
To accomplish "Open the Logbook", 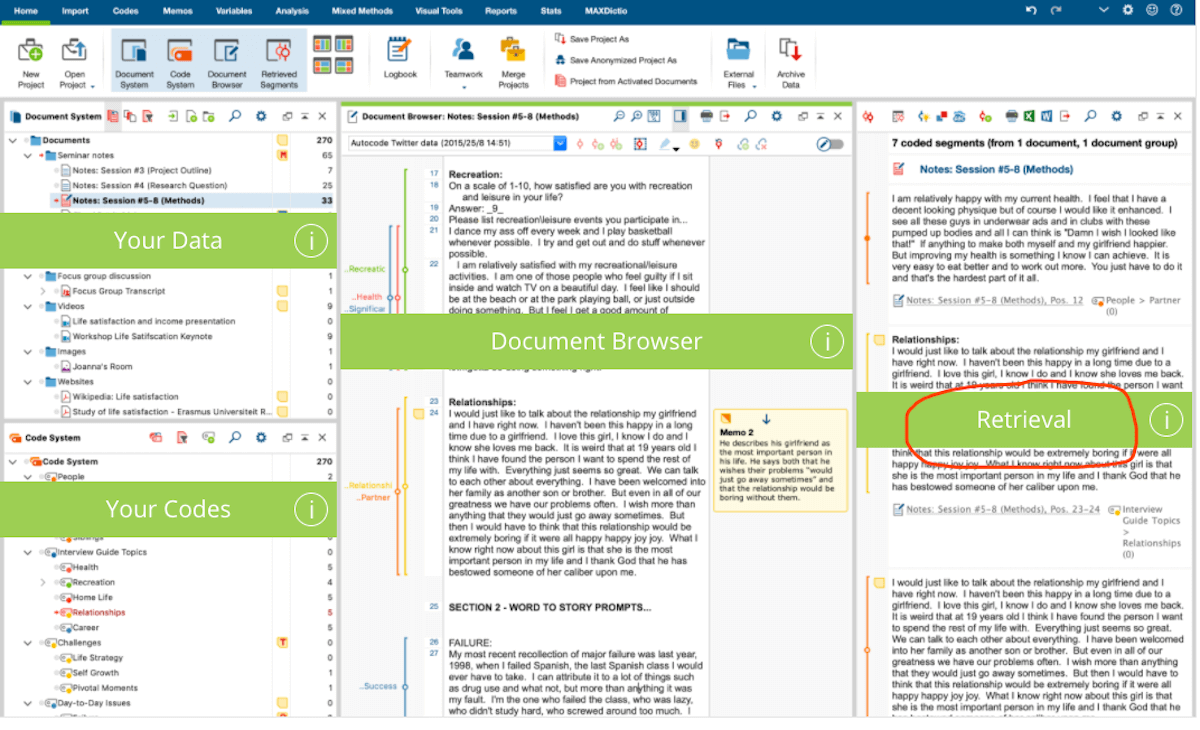I will click(400, 58).
